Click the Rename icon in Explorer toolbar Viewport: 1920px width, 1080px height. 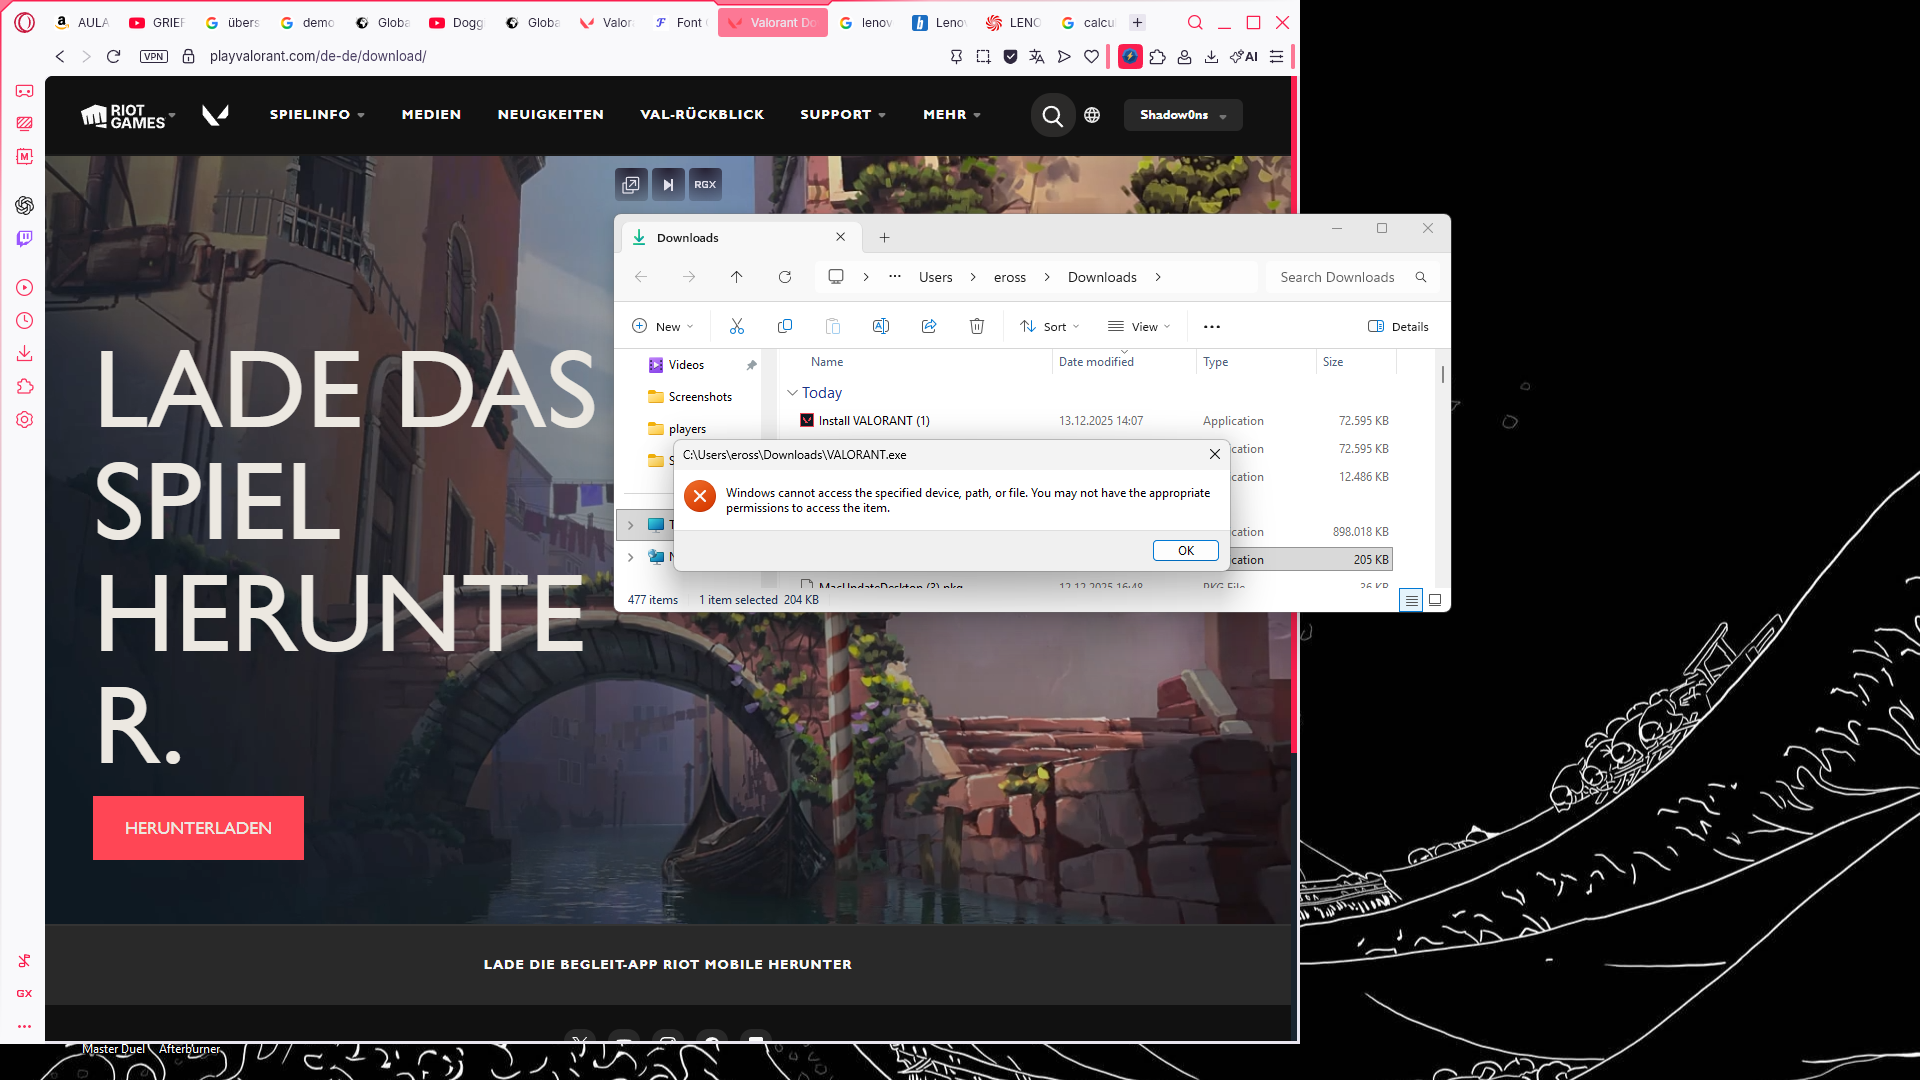pos(881,326)
